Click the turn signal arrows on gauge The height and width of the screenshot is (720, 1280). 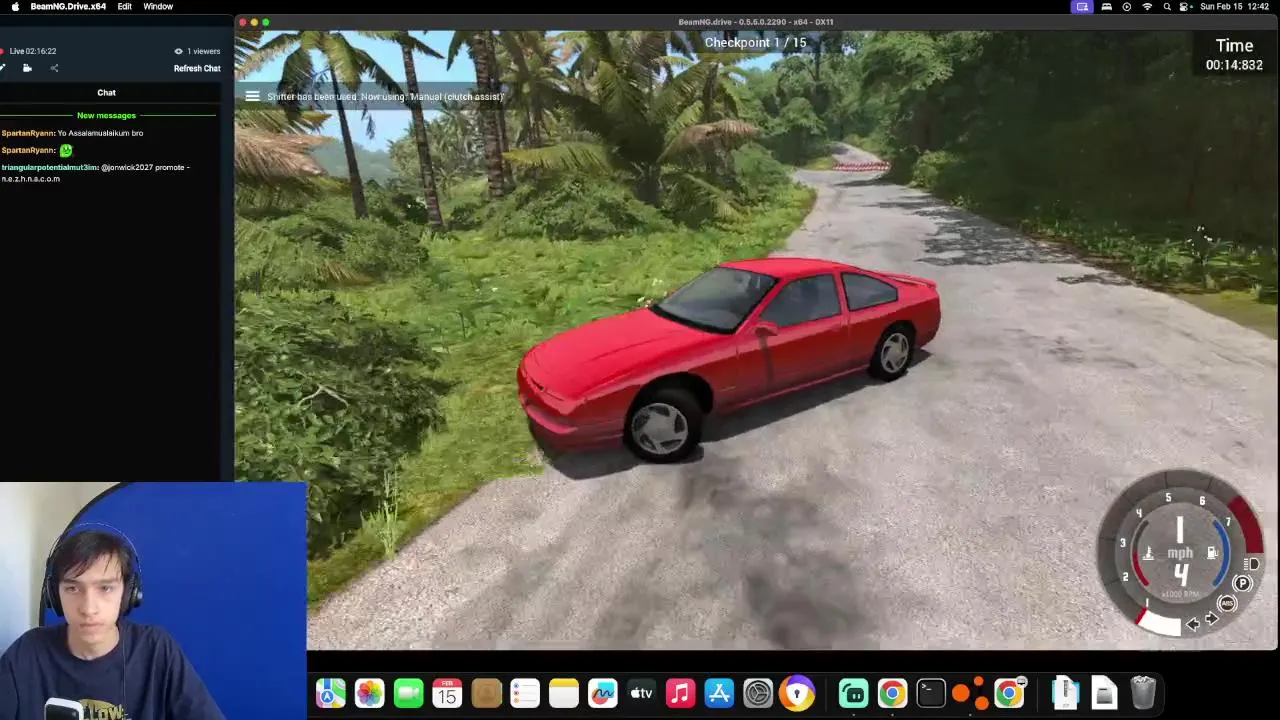pyautogui.click(x=1202, y=622)
